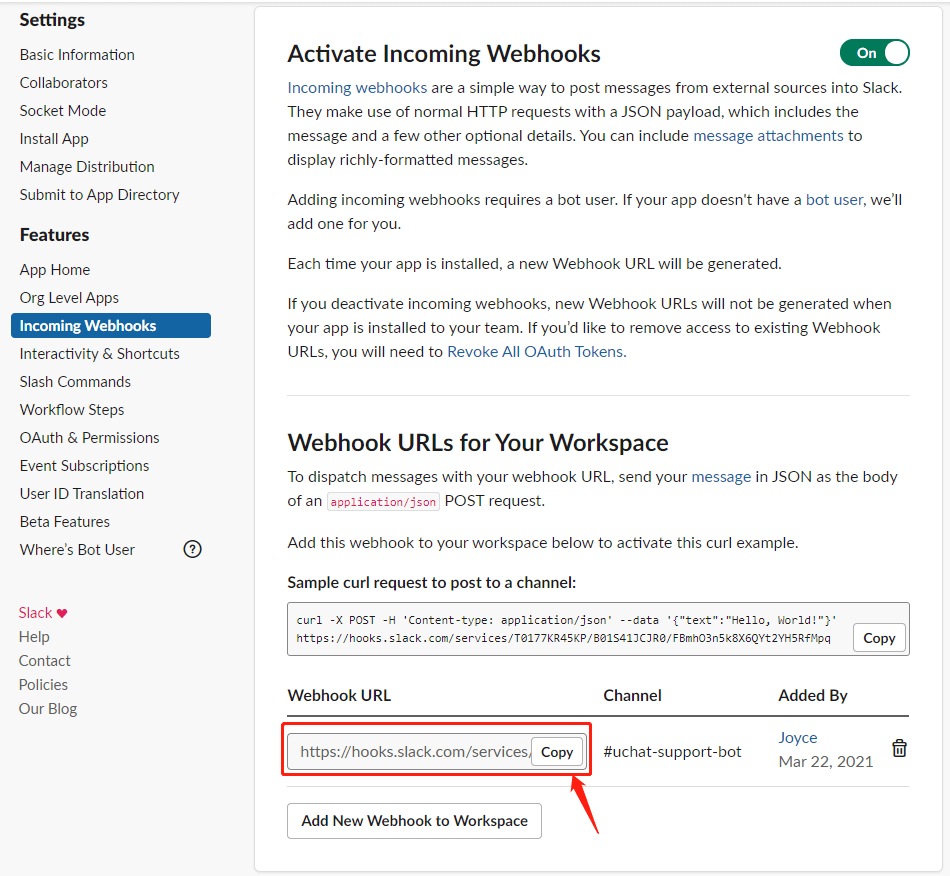Click the webhook URL text field

click(410, 752)
